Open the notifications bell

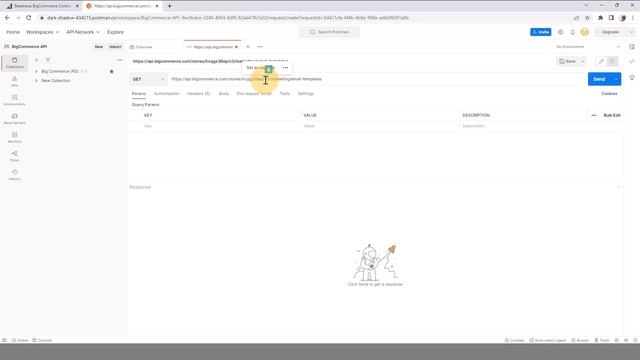[x=572, y=32]
